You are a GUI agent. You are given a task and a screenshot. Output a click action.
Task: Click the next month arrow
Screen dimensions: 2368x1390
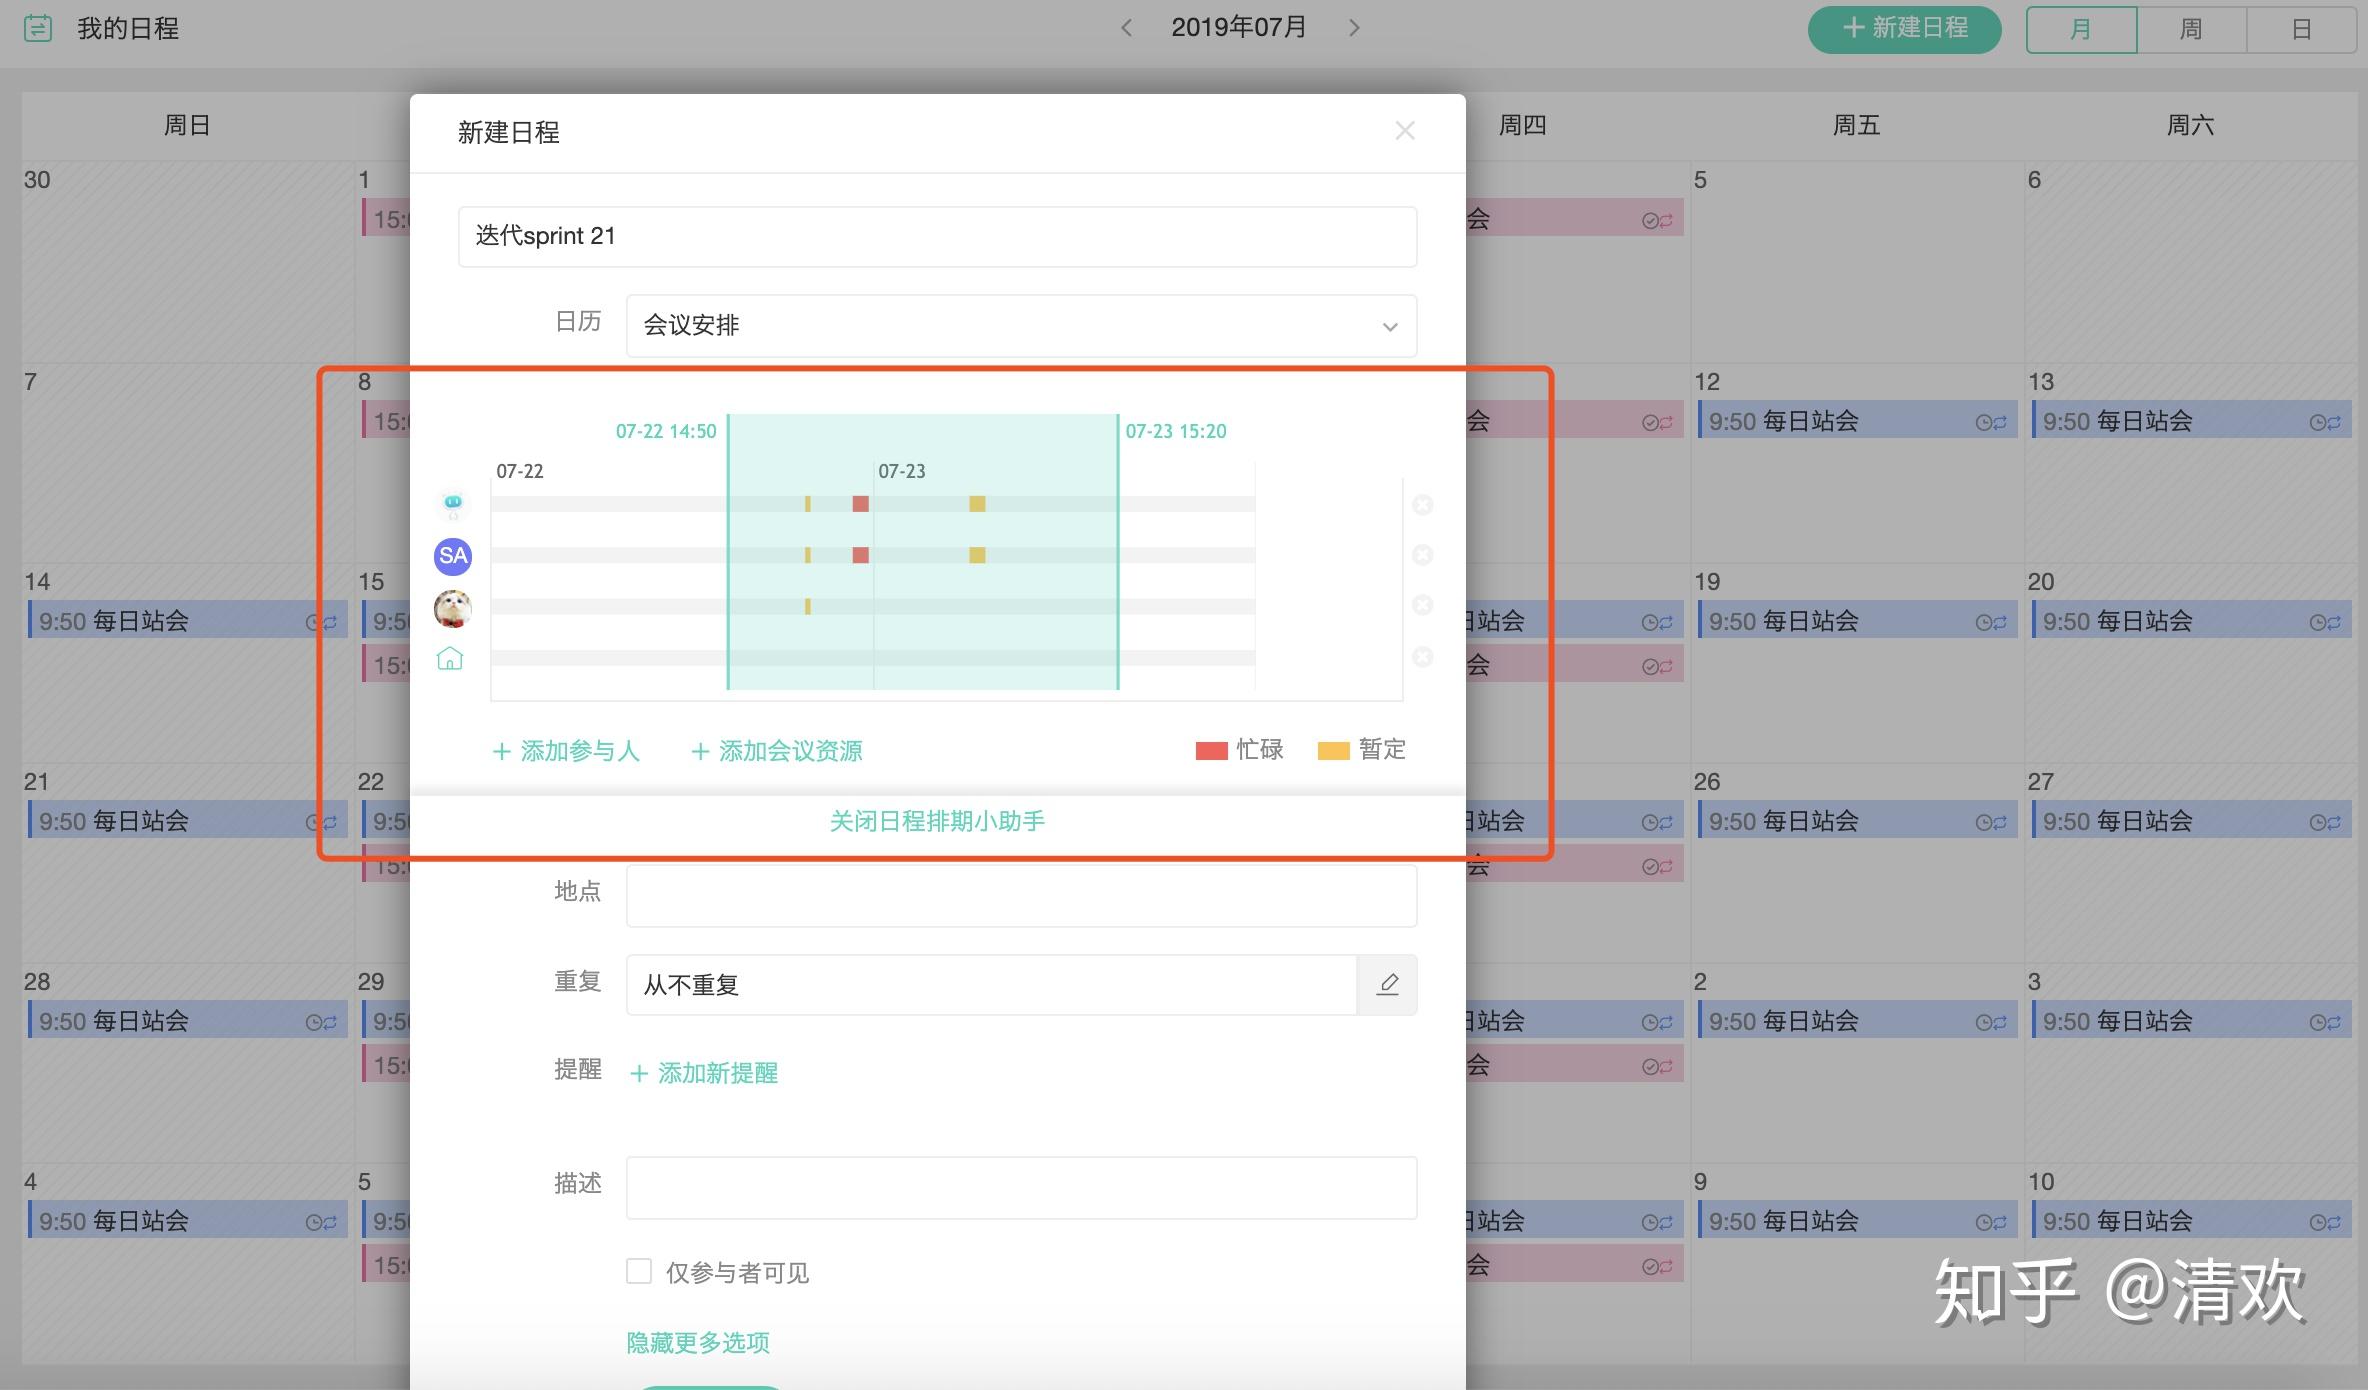(1354, 28)
